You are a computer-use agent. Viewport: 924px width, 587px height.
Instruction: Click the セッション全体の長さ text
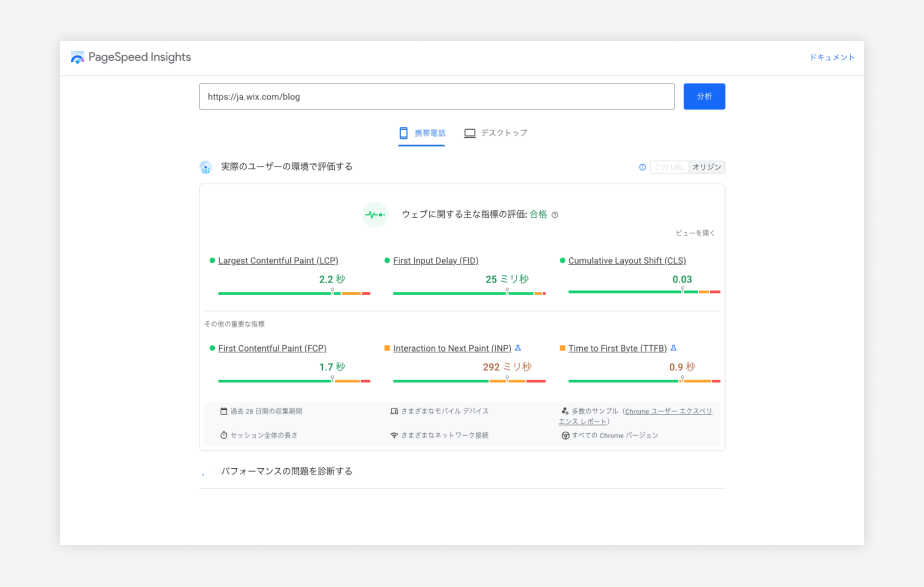click(263, 436)
